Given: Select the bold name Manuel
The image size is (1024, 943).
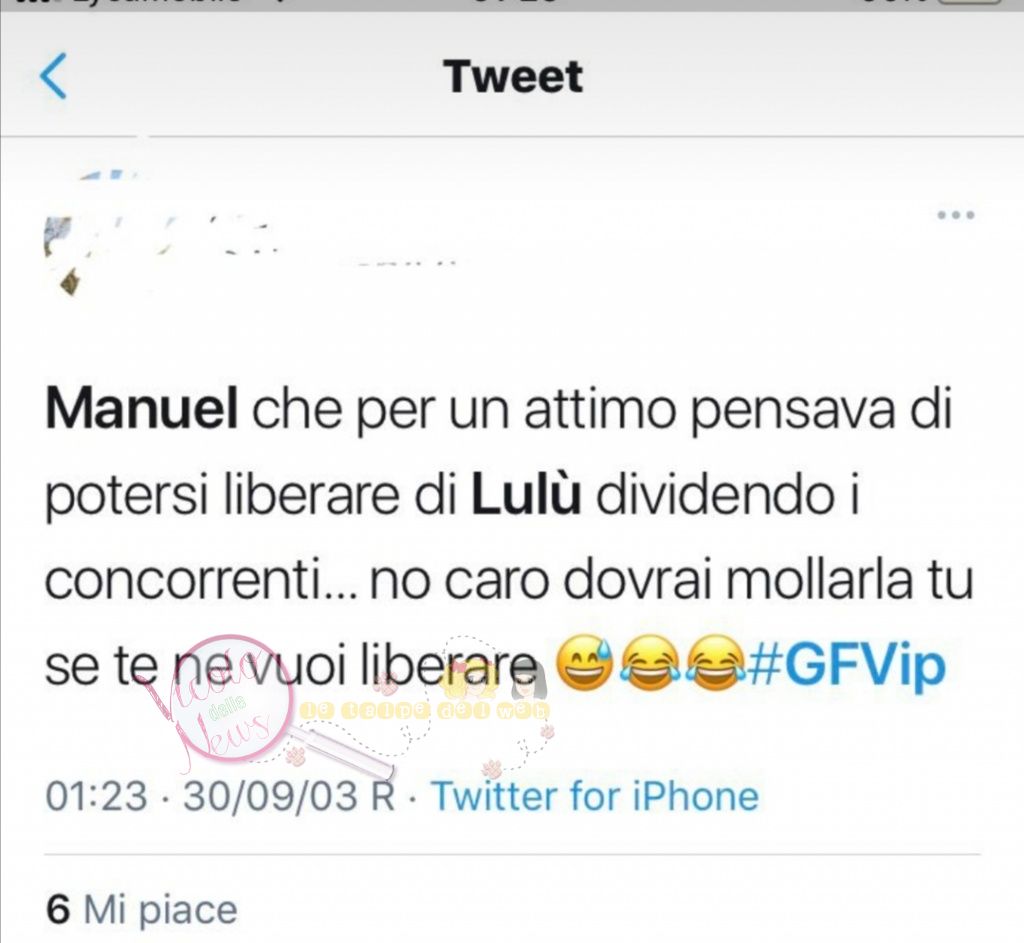Looking at the screenshot, I should tap(141, 409).
